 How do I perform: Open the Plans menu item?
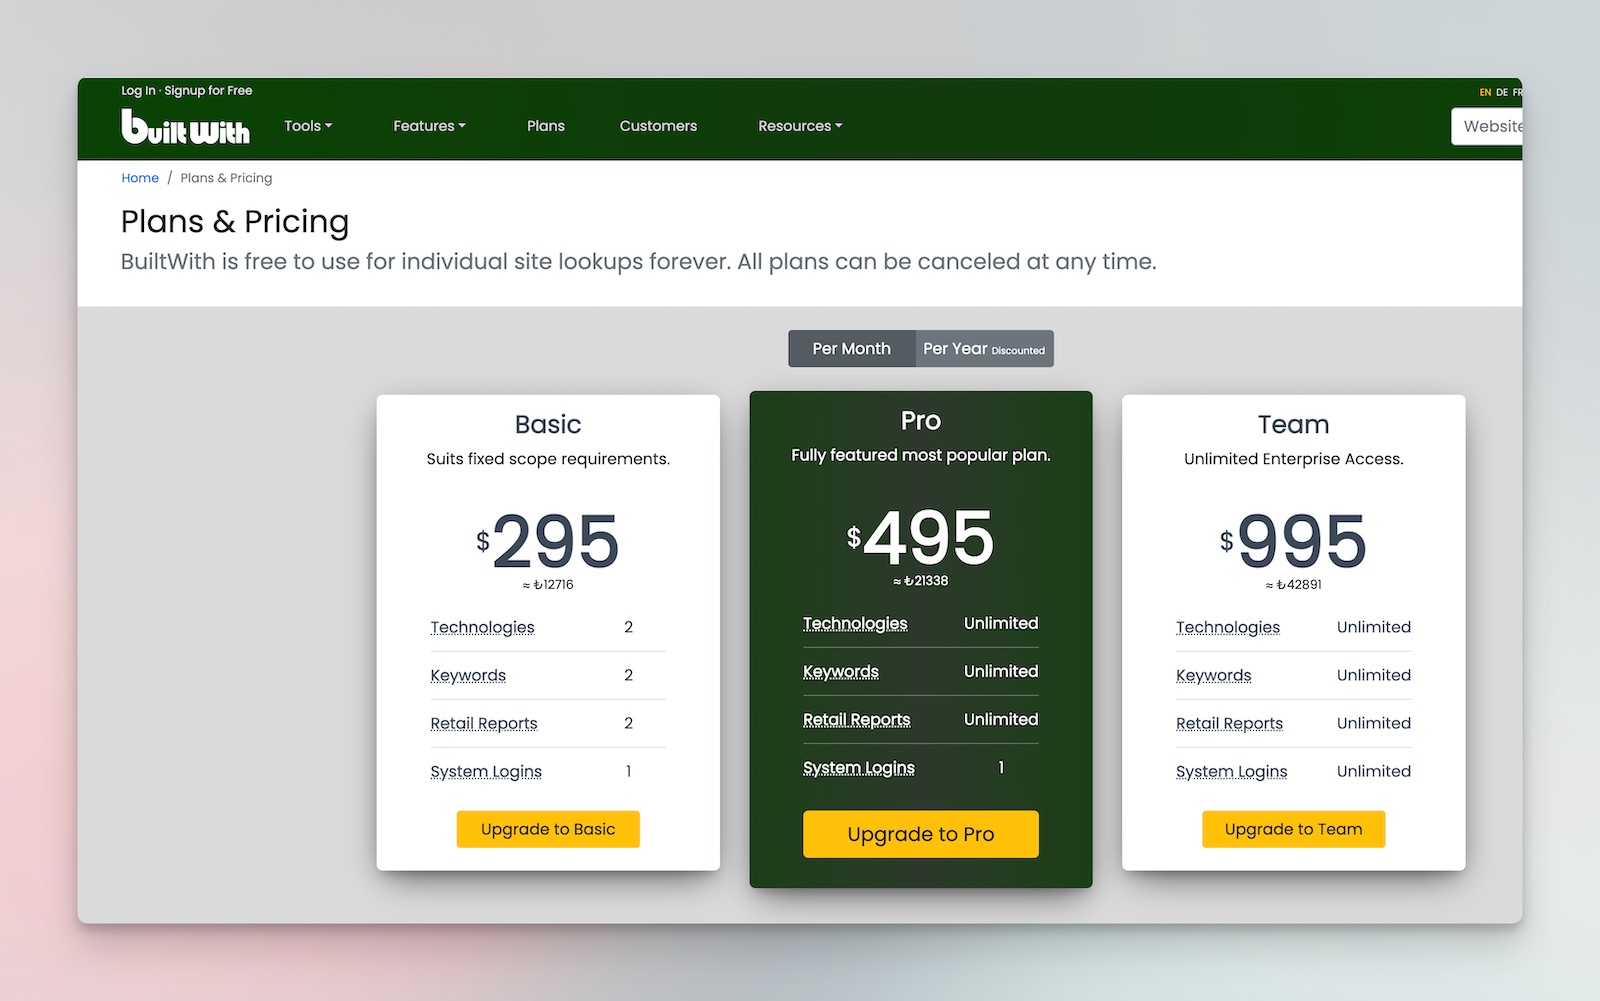[x=546, y=126]
